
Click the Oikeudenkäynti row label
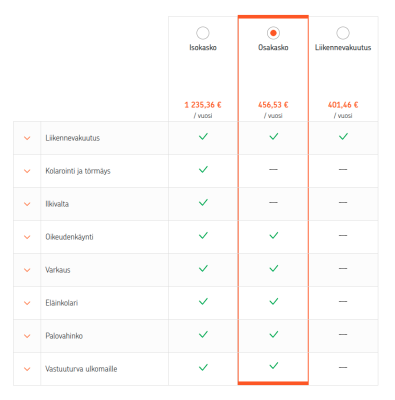(69, 237)
